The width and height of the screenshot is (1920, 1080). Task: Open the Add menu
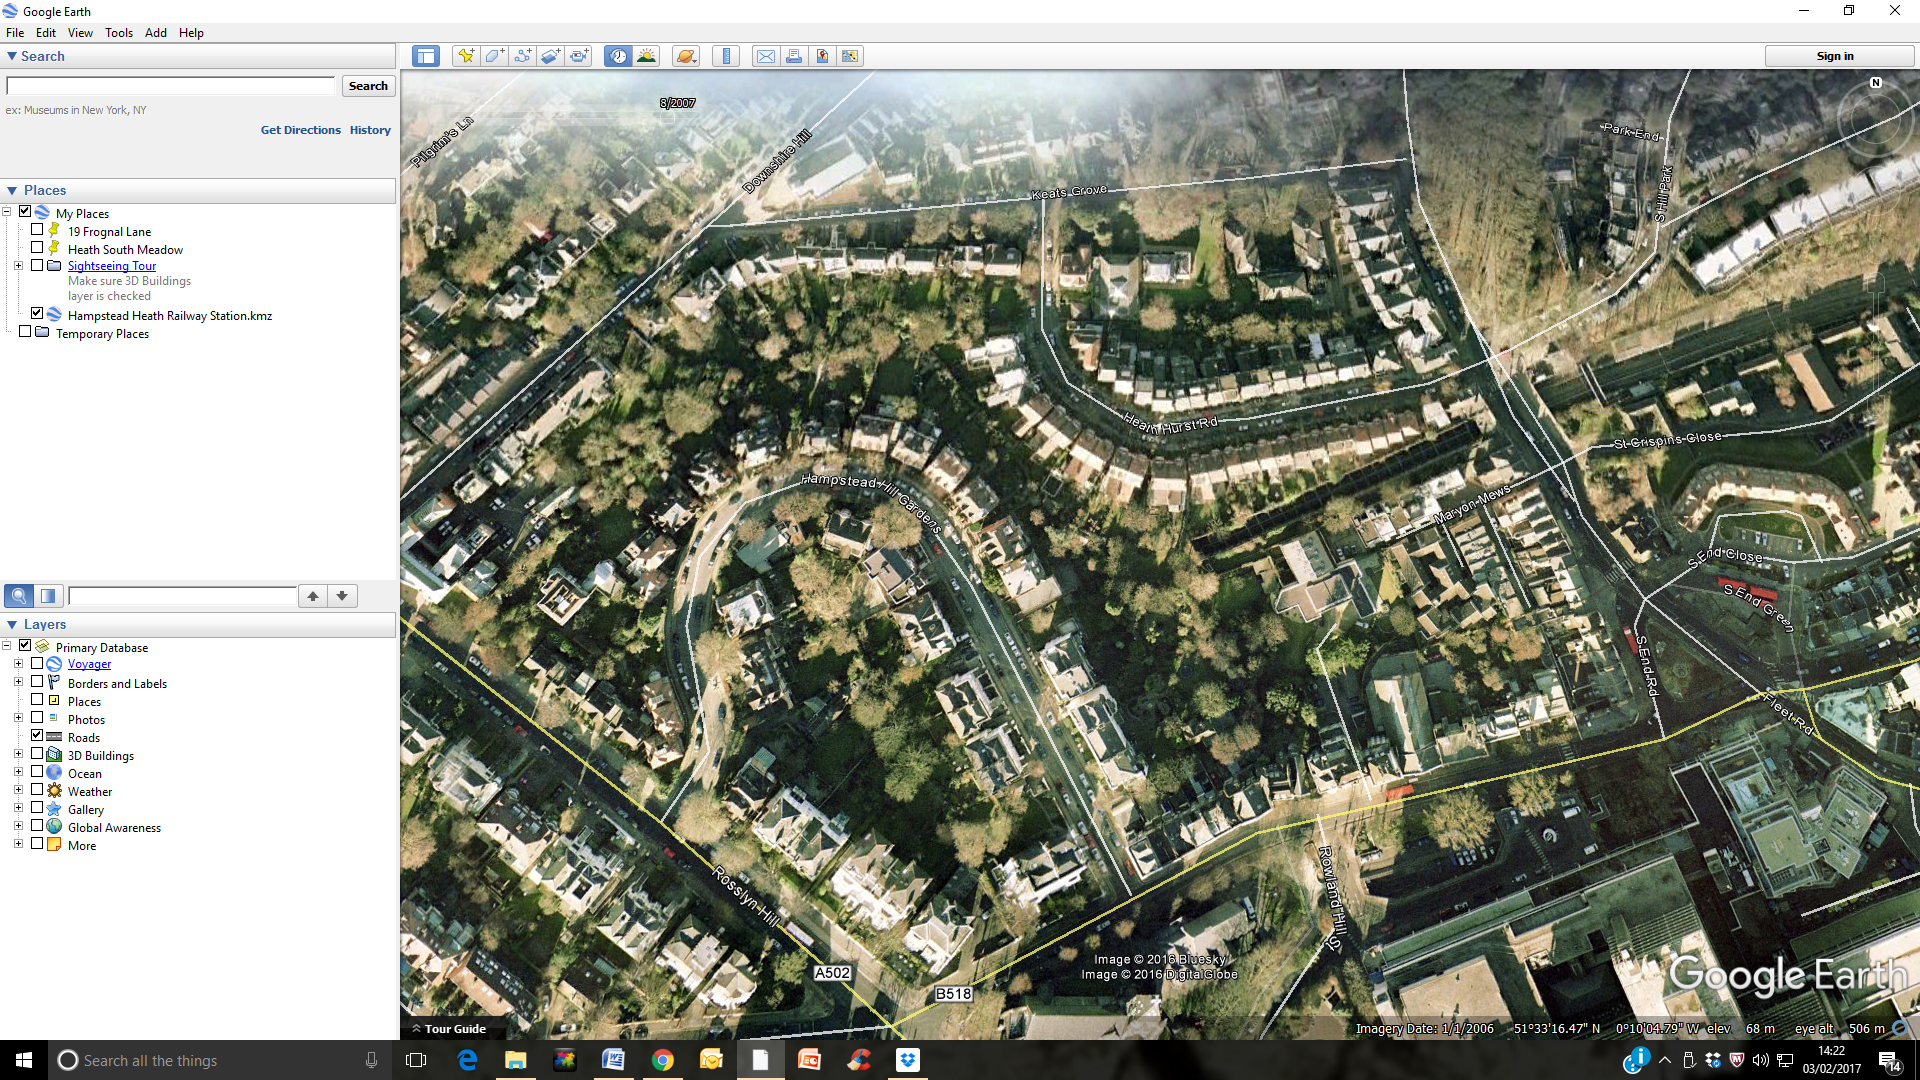pos(156,32)
